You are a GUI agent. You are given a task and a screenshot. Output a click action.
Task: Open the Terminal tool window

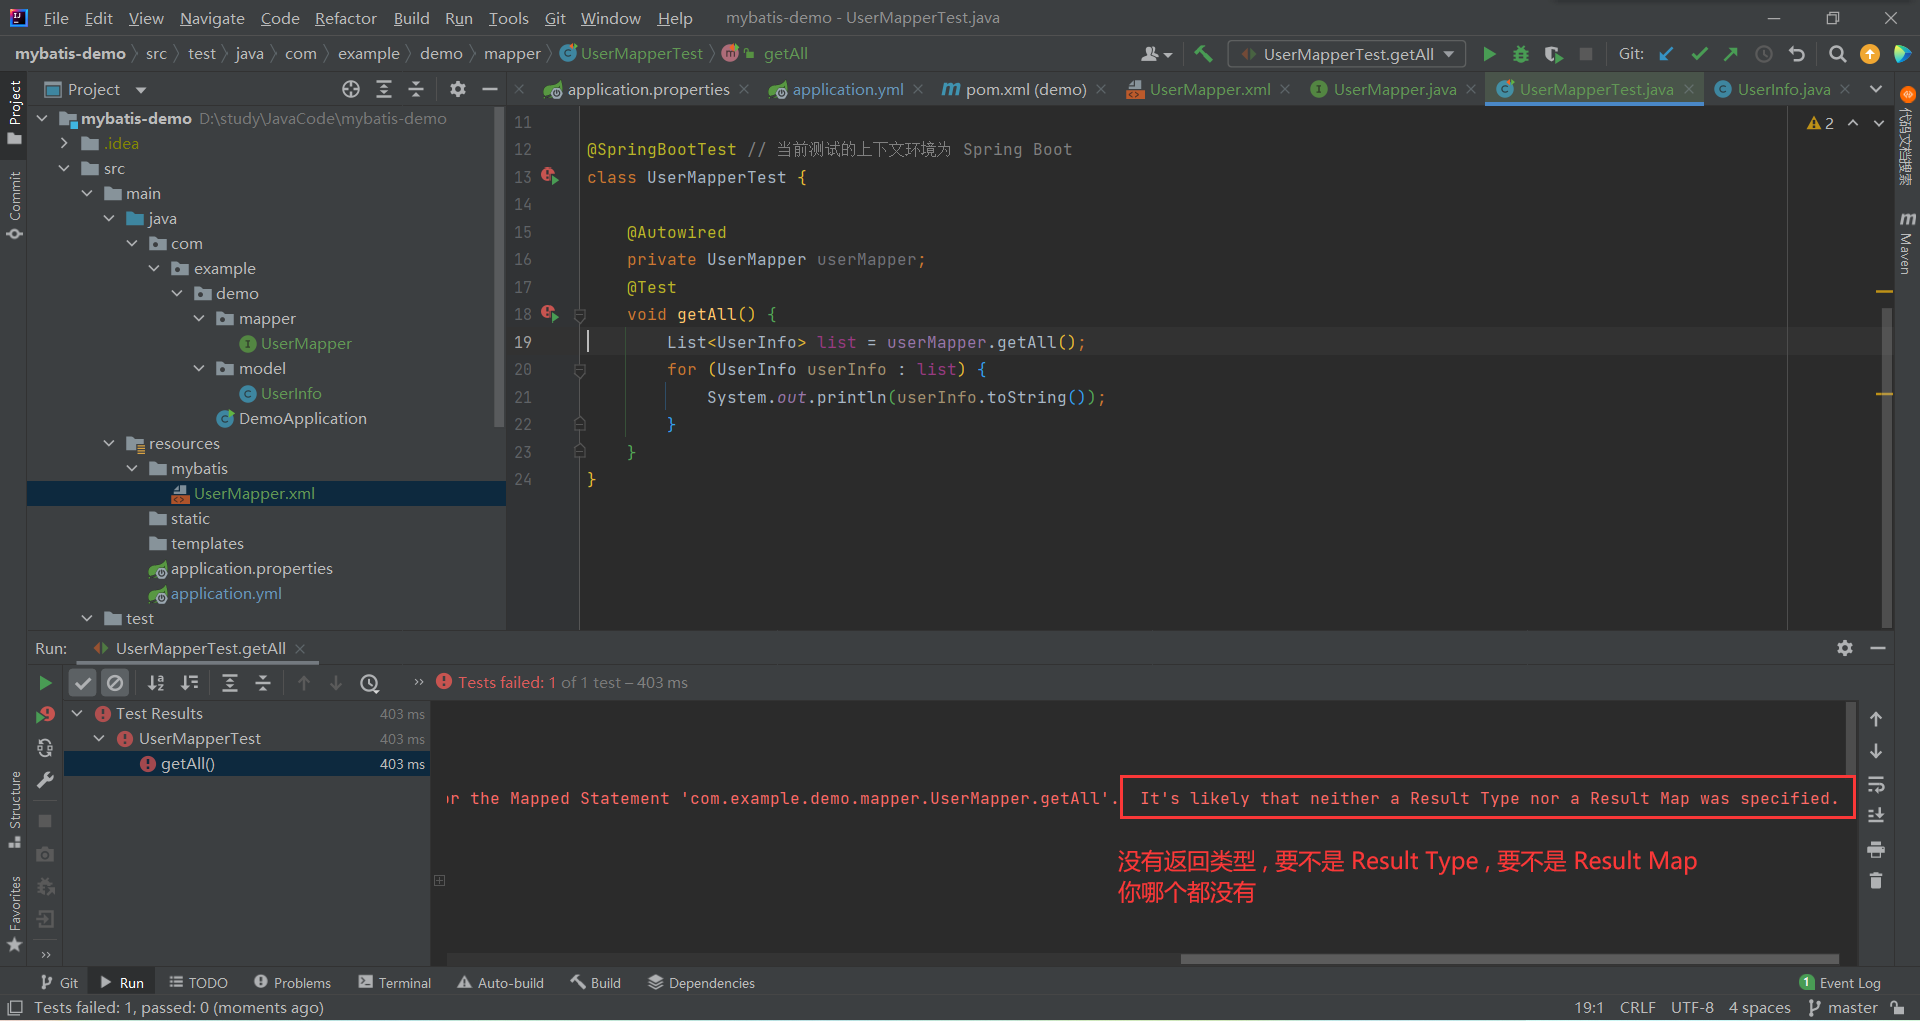395,983
